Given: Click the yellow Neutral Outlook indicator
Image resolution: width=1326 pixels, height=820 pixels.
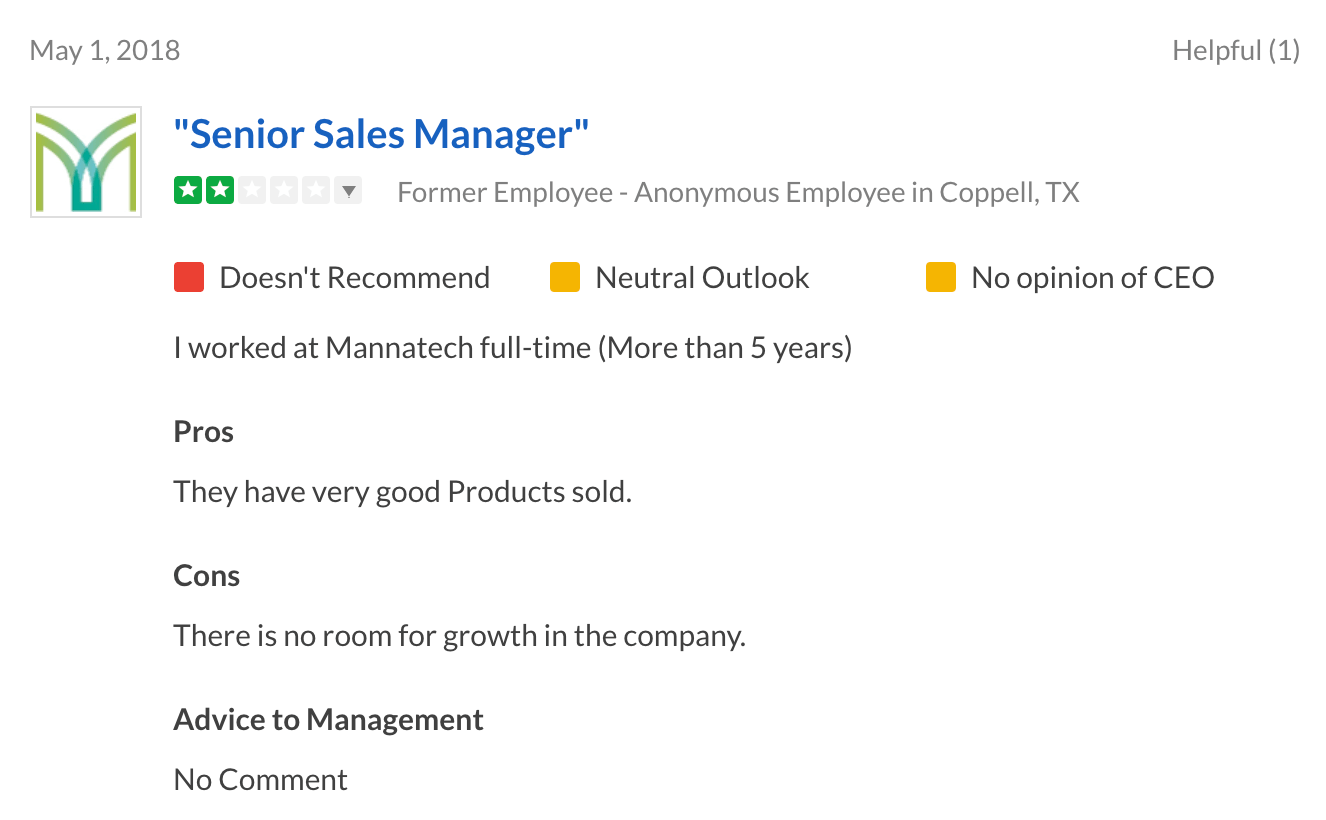Looking at the screenshot, I should tap(565, 277).
